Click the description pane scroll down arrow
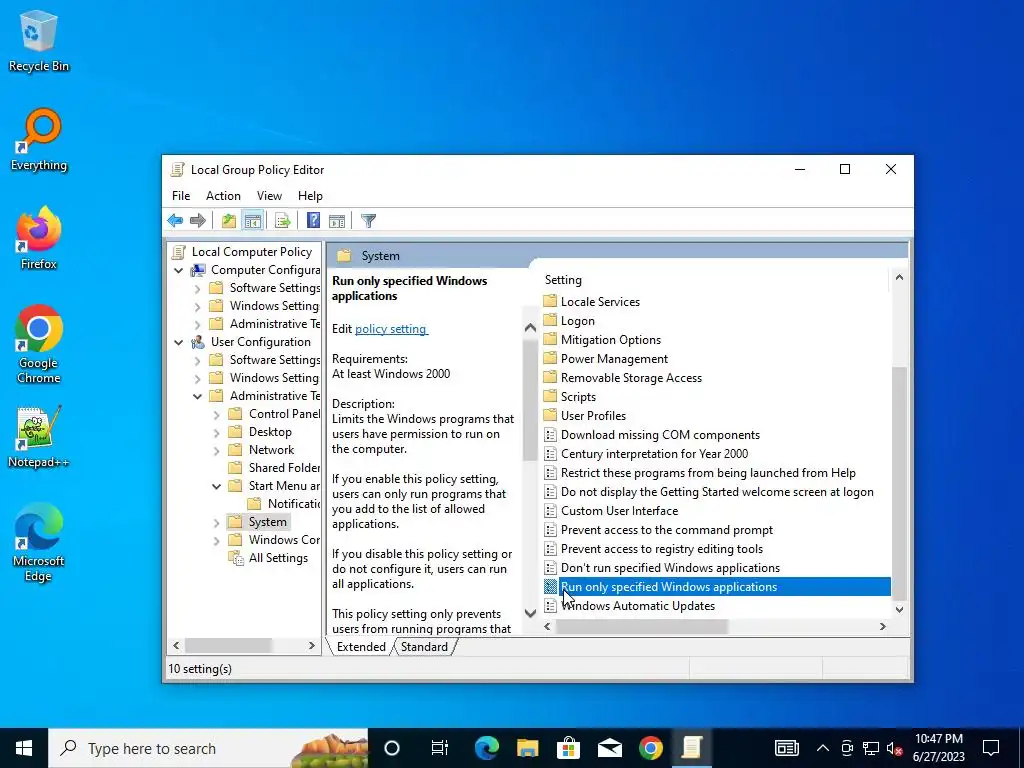 click(x=530, y=613)
